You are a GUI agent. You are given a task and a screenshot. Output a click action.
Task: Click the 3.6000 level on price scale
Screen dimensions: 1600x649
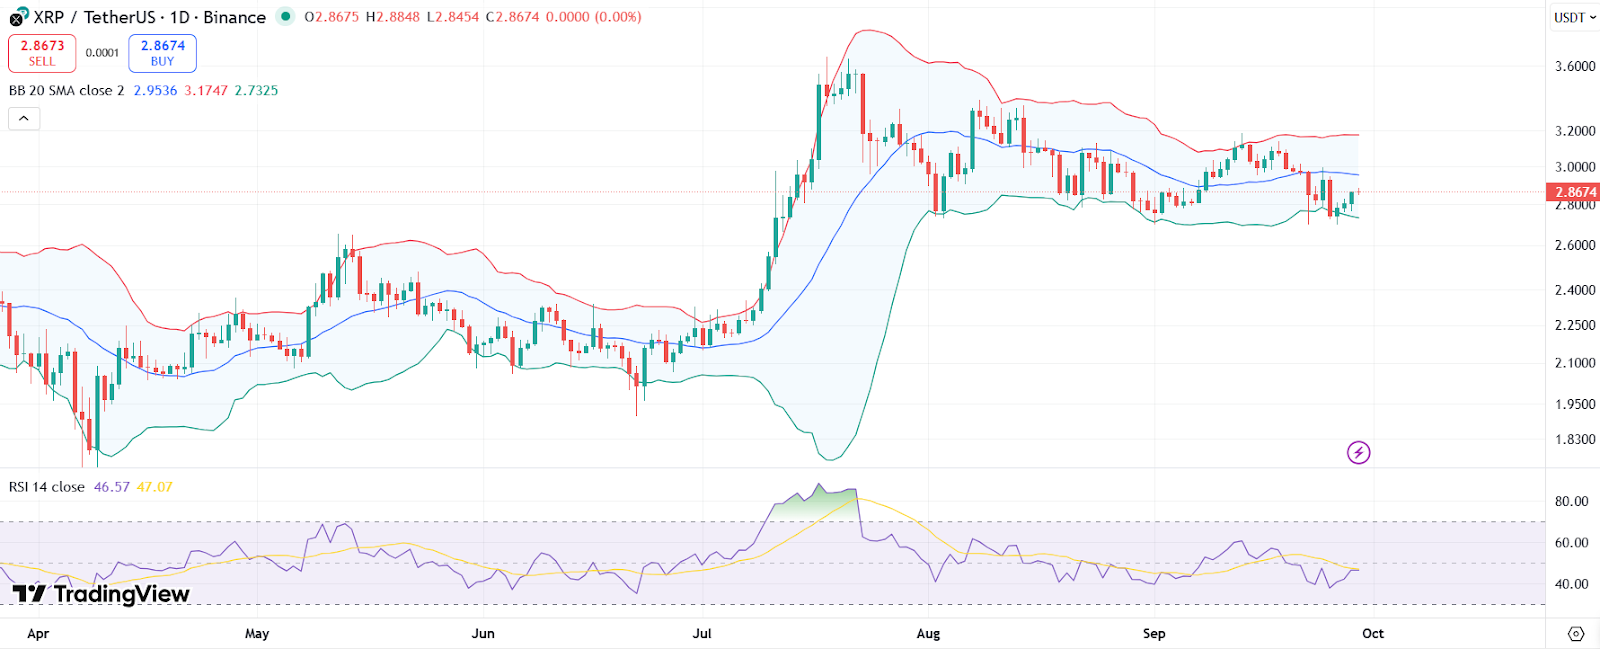tap(1574, 66)
